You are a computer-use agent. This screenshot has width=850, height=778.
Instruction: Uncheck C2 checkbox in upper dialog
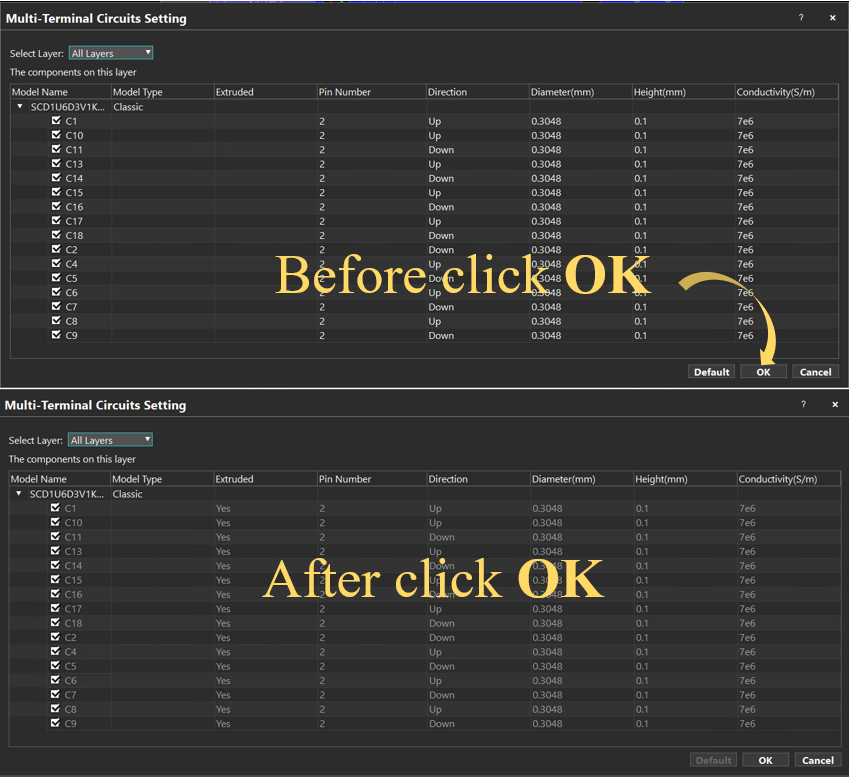click(56, 249)
